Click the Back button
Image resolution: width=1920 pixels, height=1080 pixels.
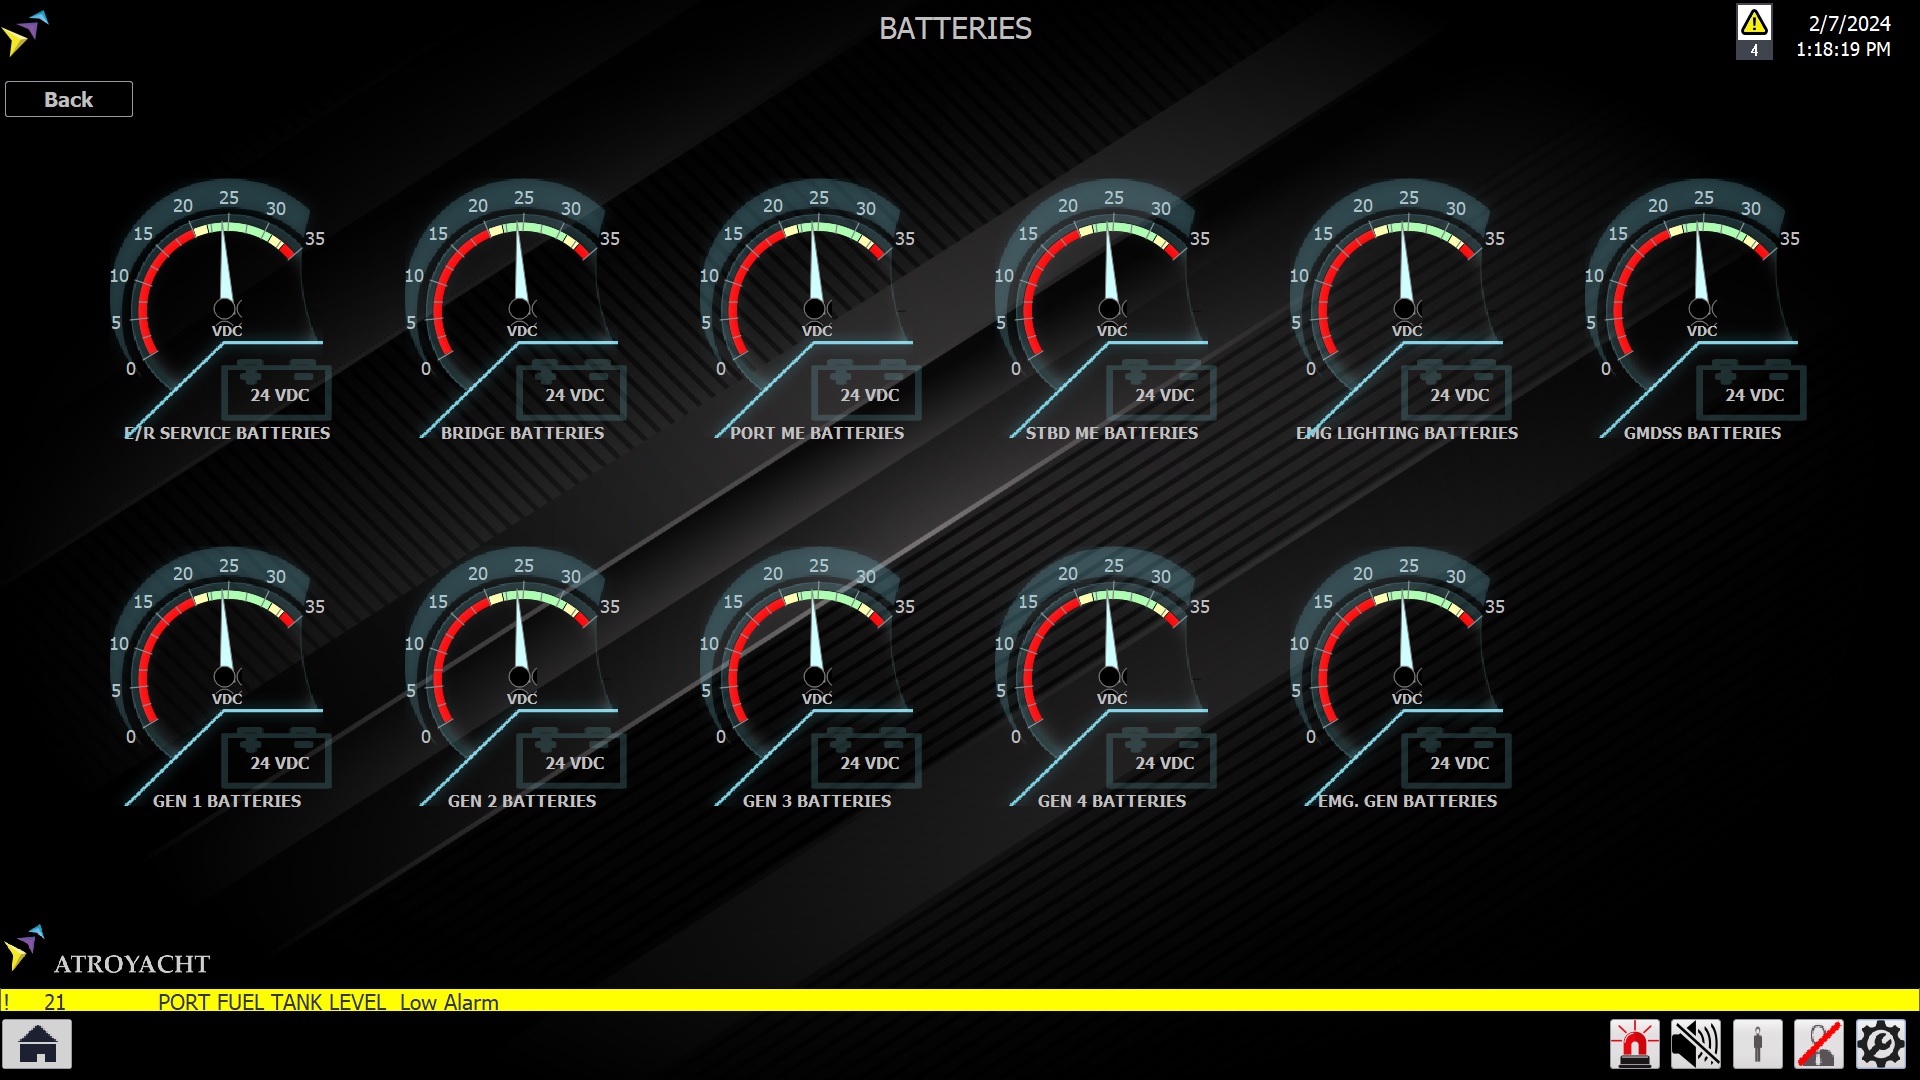[x=69, y=99]
